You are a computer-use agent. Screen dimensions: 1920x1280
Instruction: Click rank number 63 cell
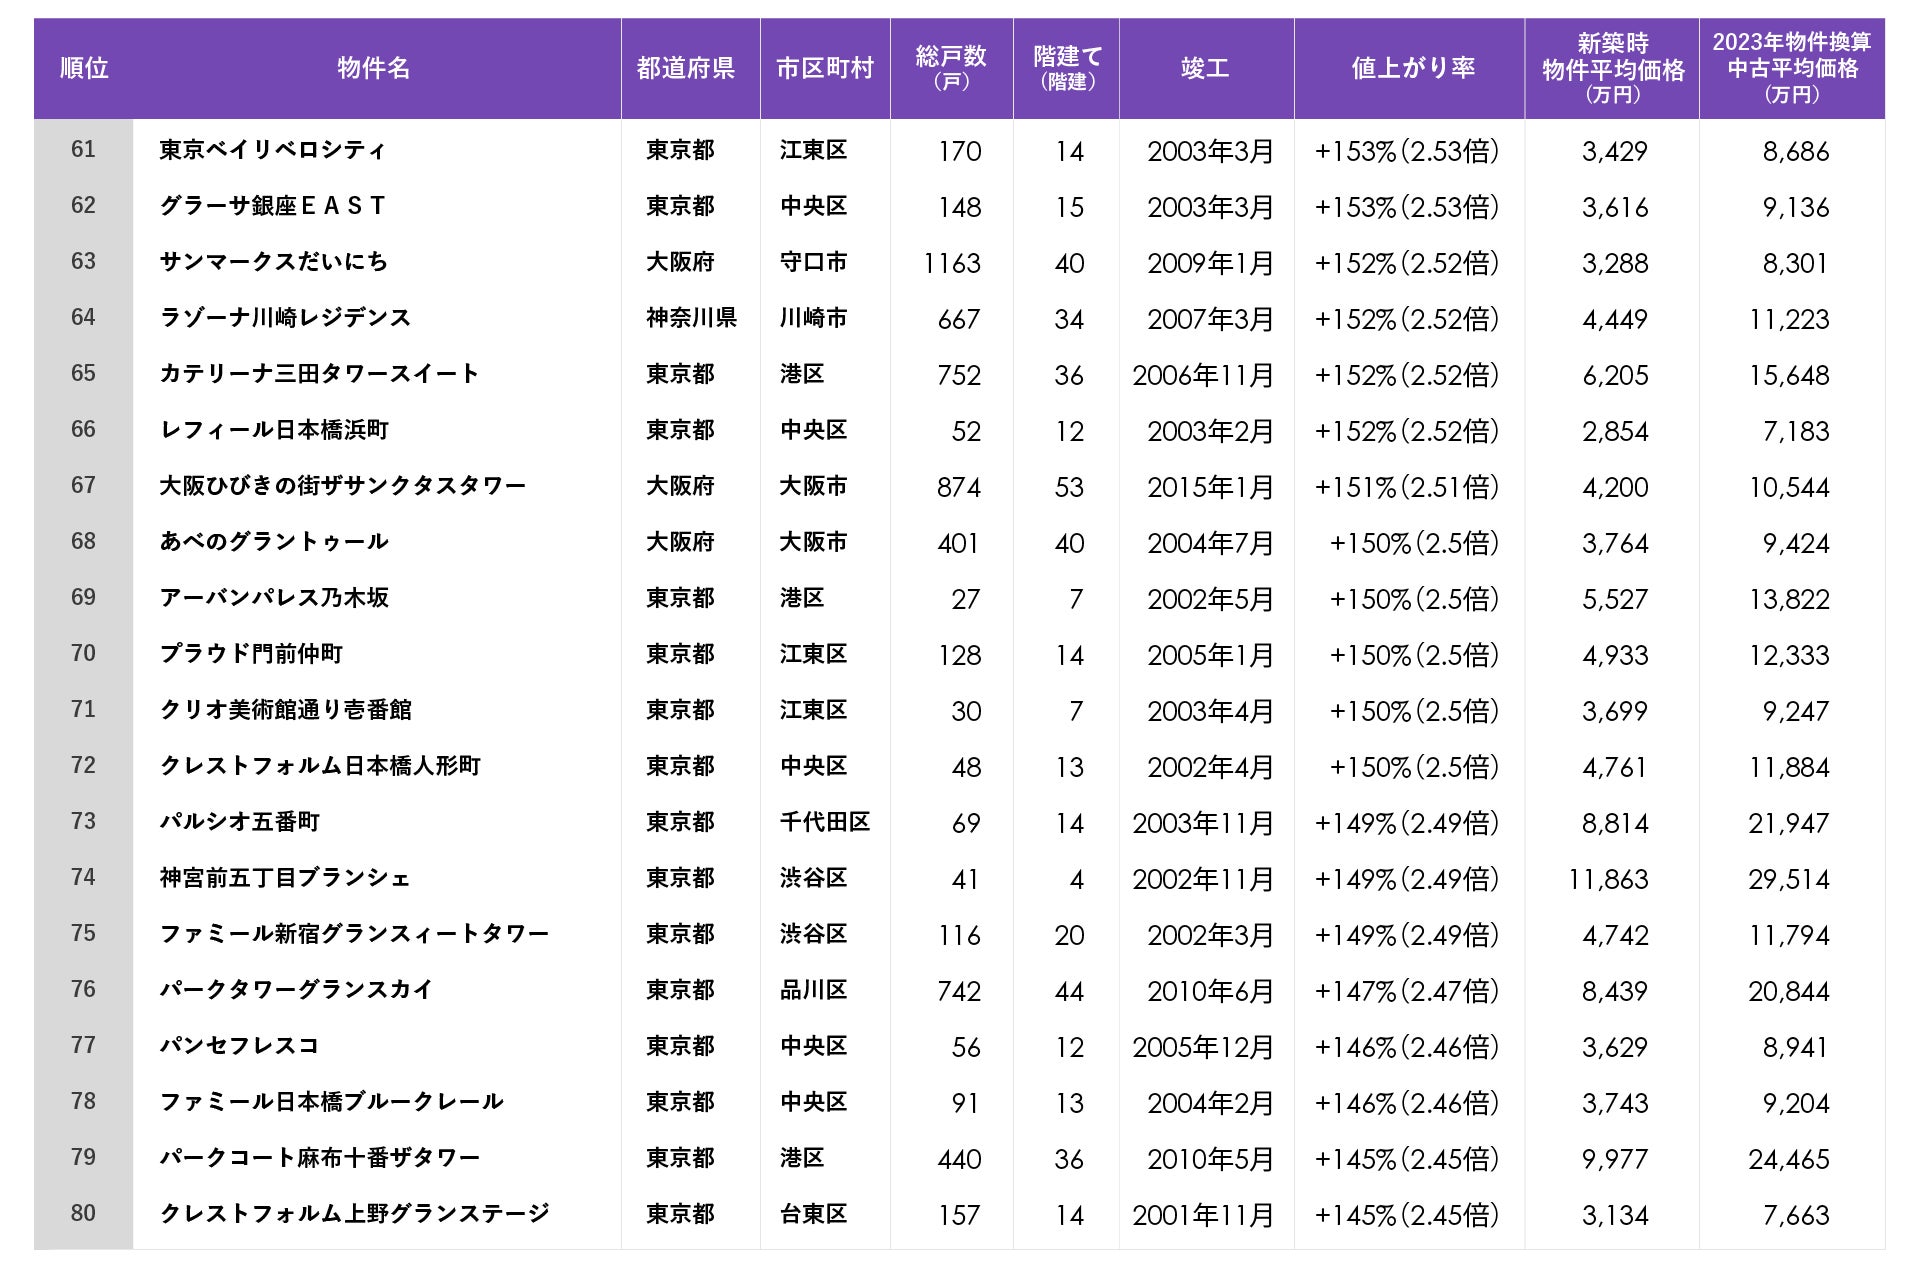point(84,262)
